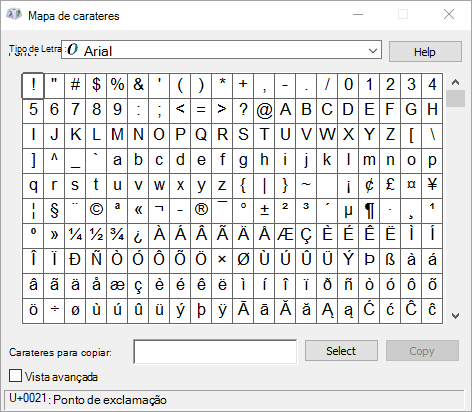The width and height of the screenshot is (472, 412).
Task: Select the digit 4 character
Action: (432, 86)
